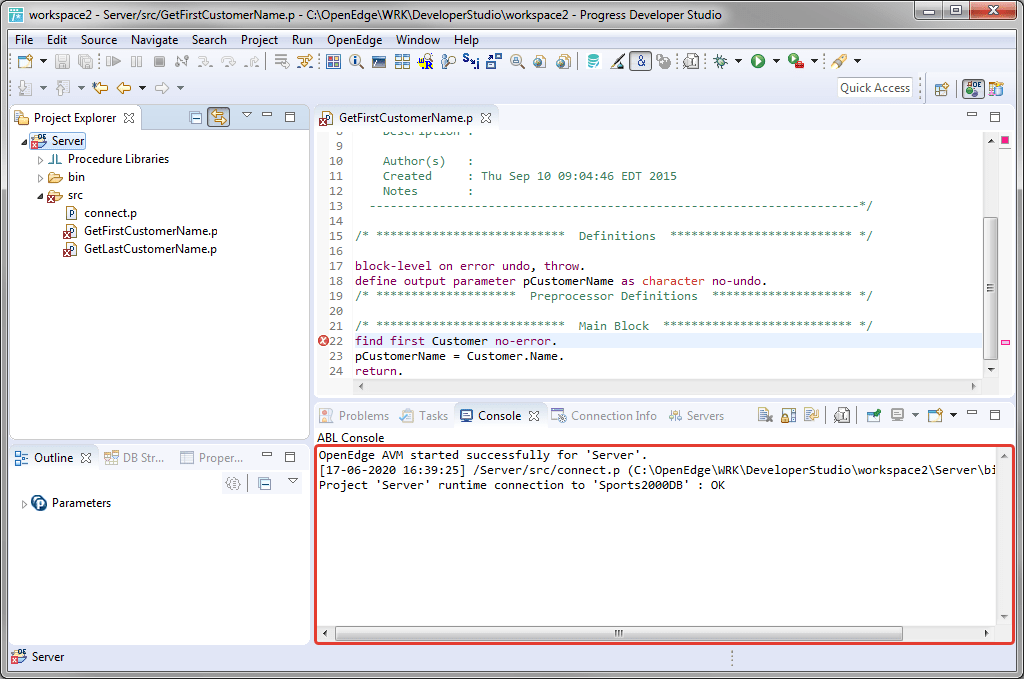
Task: Open the New wizard dropdown arrow
Action: 43,61
